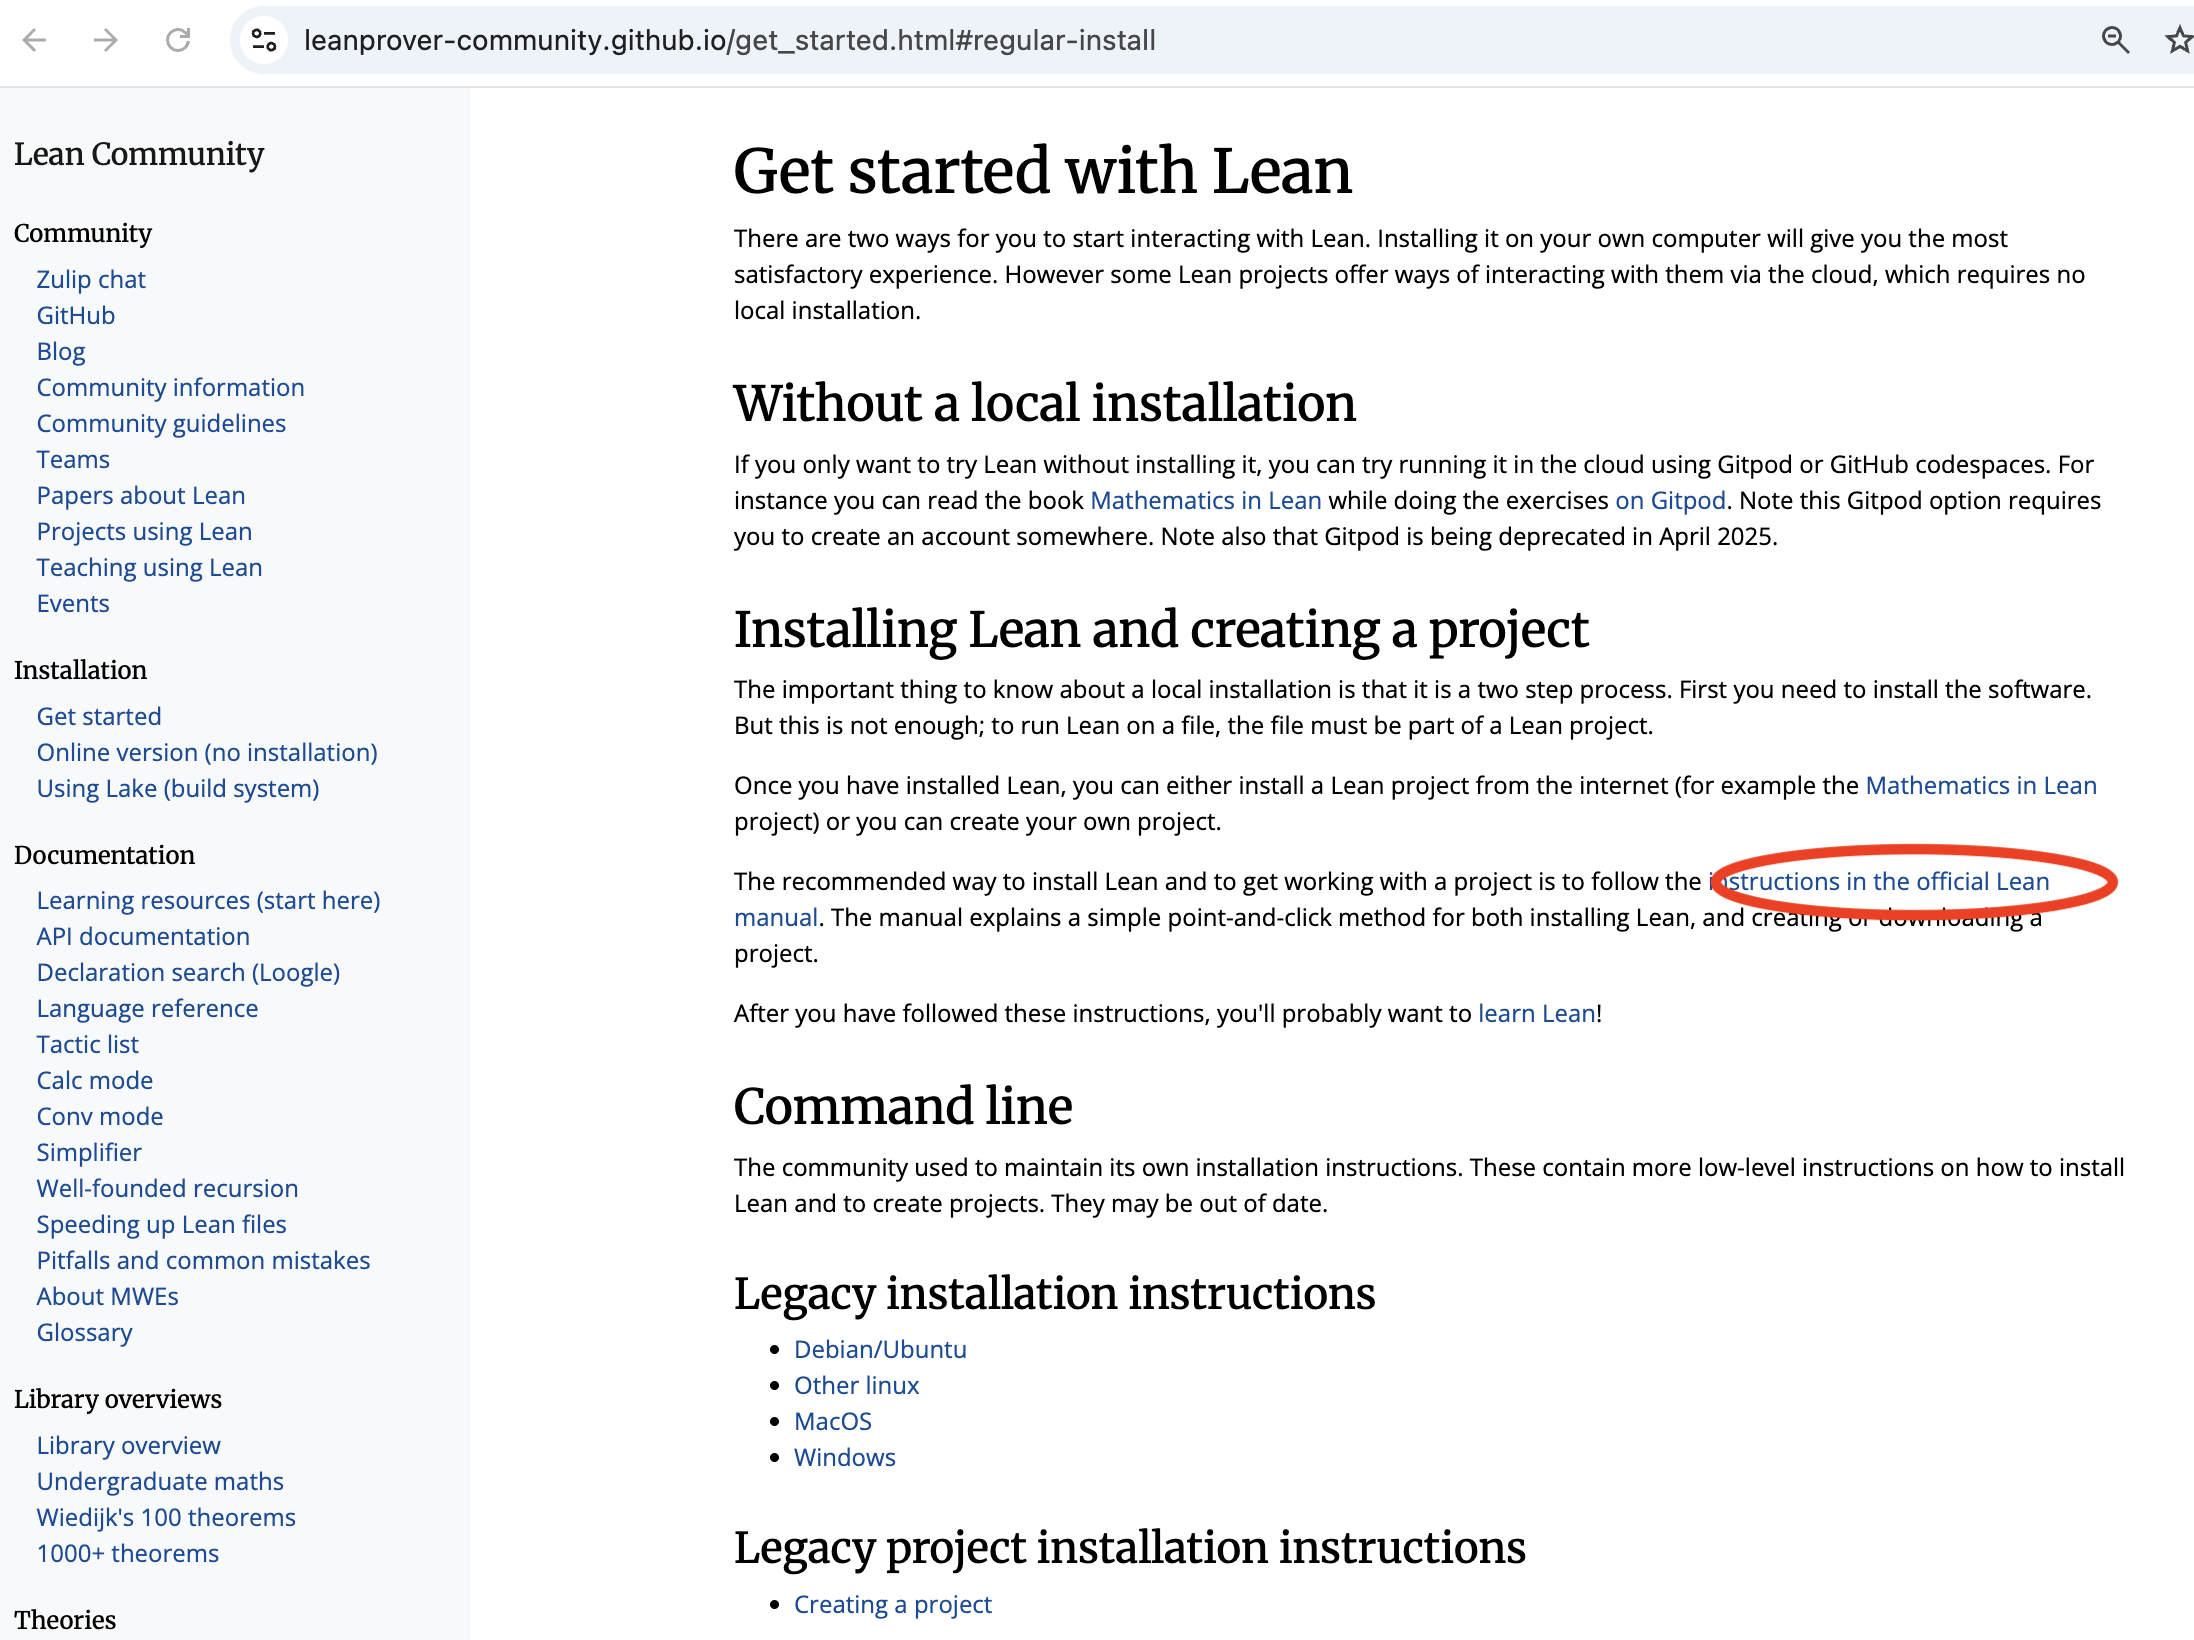Open Zulip chat sidebar link
Screen dimensions: 2194x1640
[91, 279]
